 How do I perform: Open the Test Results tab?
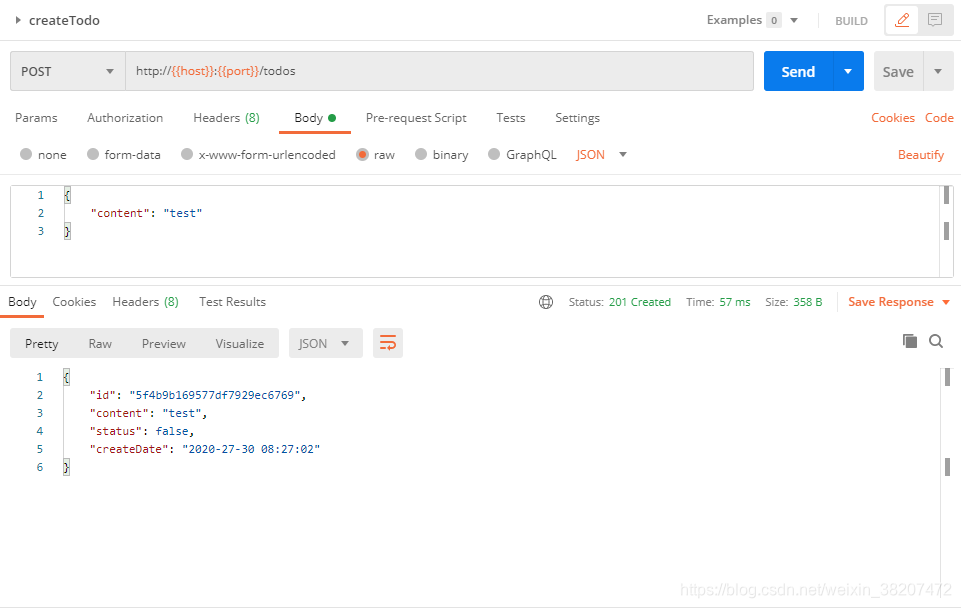coord(232,301)
